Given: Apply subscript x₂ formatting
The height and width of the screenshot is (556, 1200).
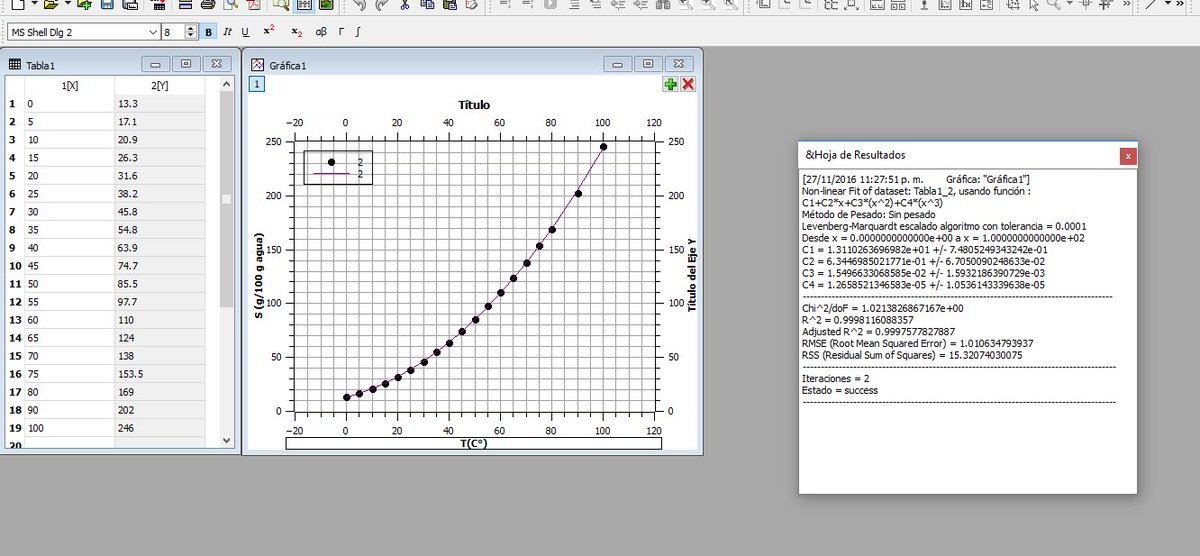Looking at the screenshot, I should 297,32.
